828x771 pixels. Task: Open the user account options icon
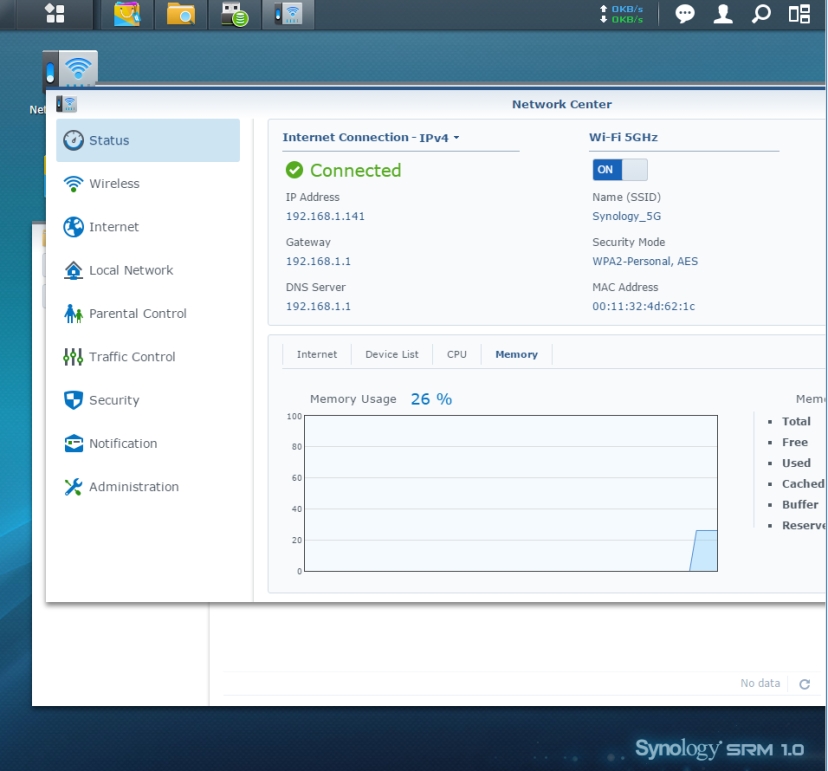(x=723, y=14)
